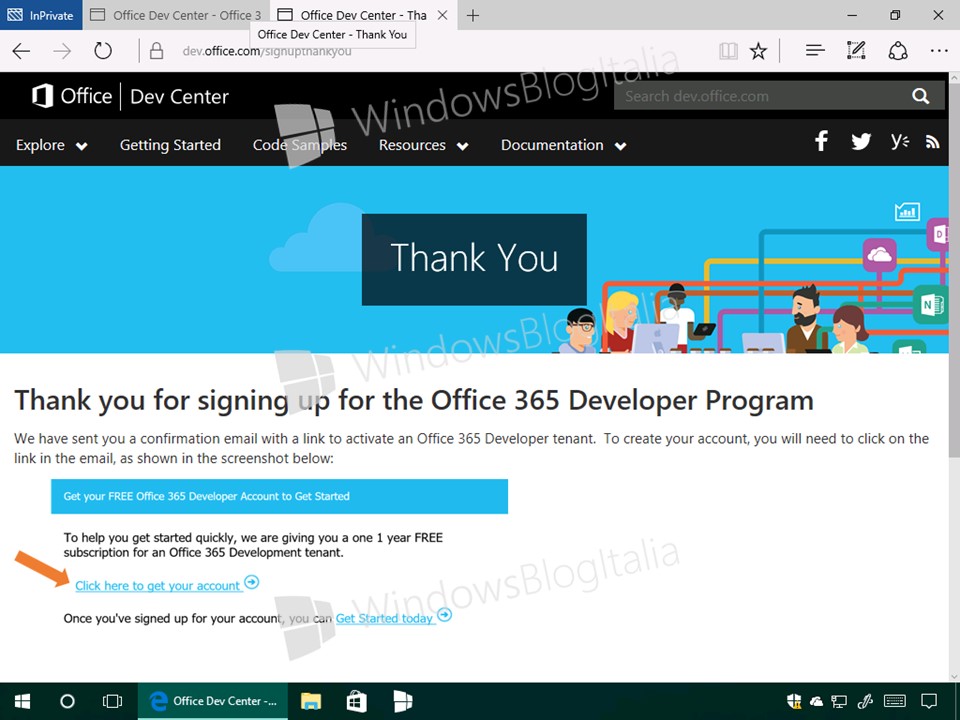This screenshot has height=720, width=960.
Task: Click heading 'Thank you for signing up'
Action: click(x=414, y=400)
